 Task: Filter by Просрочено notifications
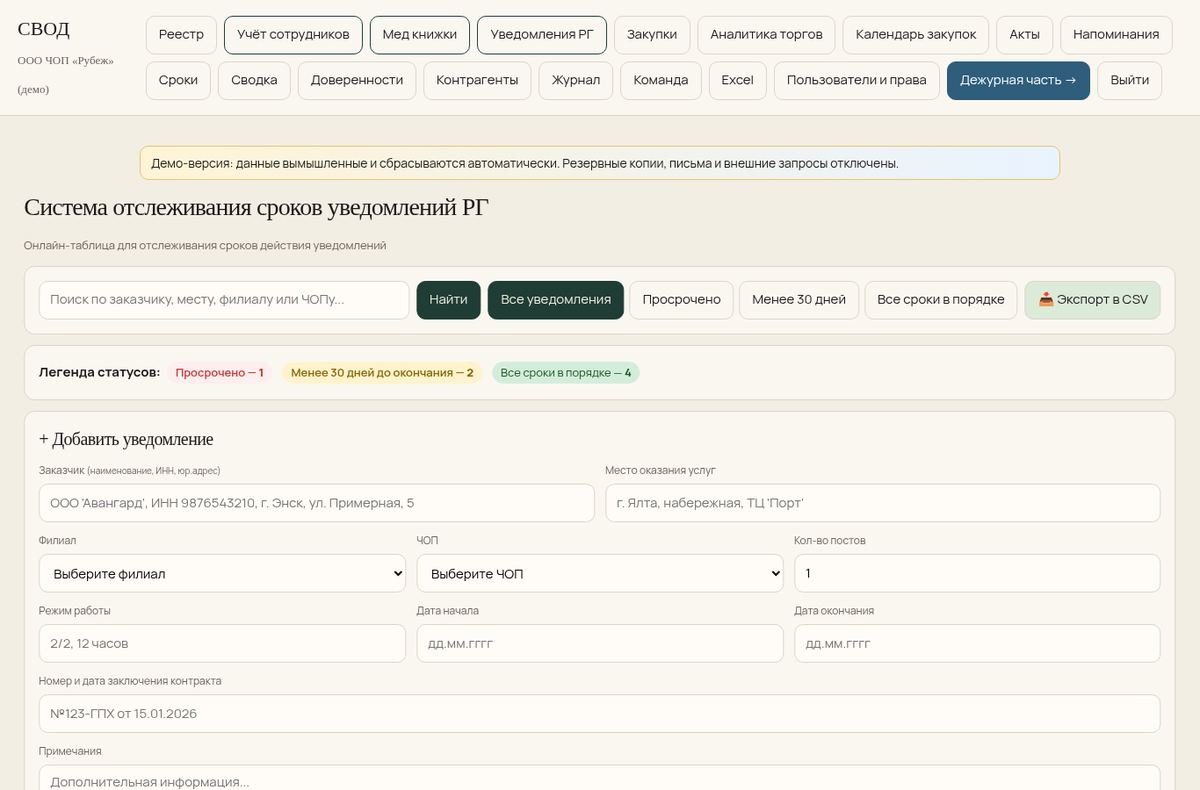[x=681, y=300]
